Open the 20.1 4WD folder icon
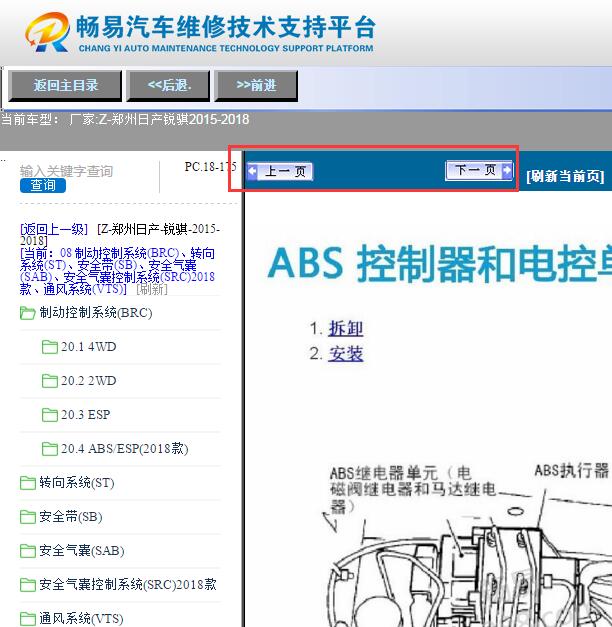Viewport: 612px width, 627px height. [50, 347]
